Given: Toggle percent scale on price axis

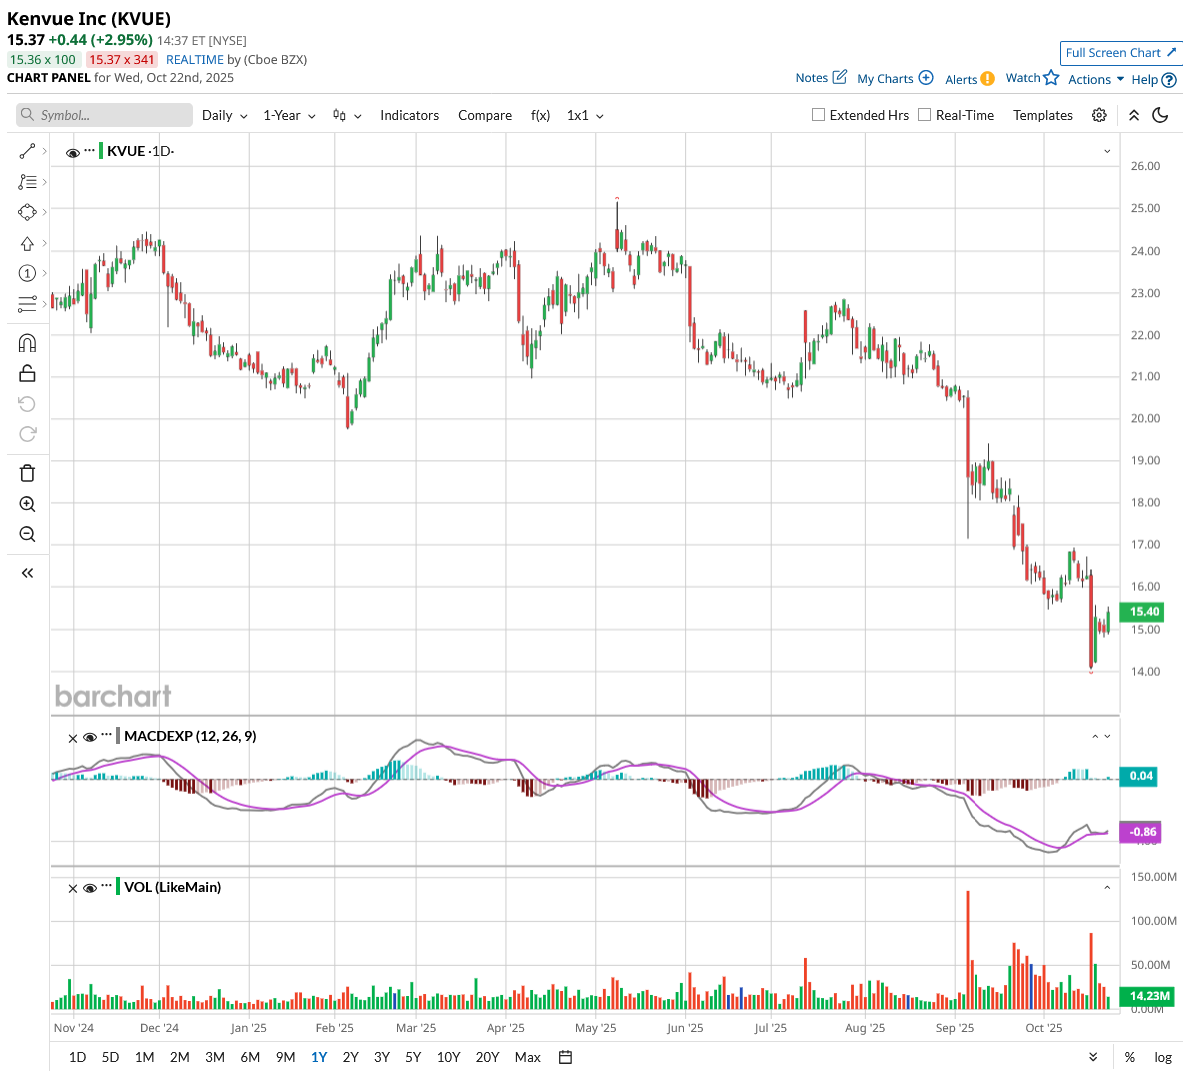Looking at the screenshot, I should [x=1129, y=1057].
